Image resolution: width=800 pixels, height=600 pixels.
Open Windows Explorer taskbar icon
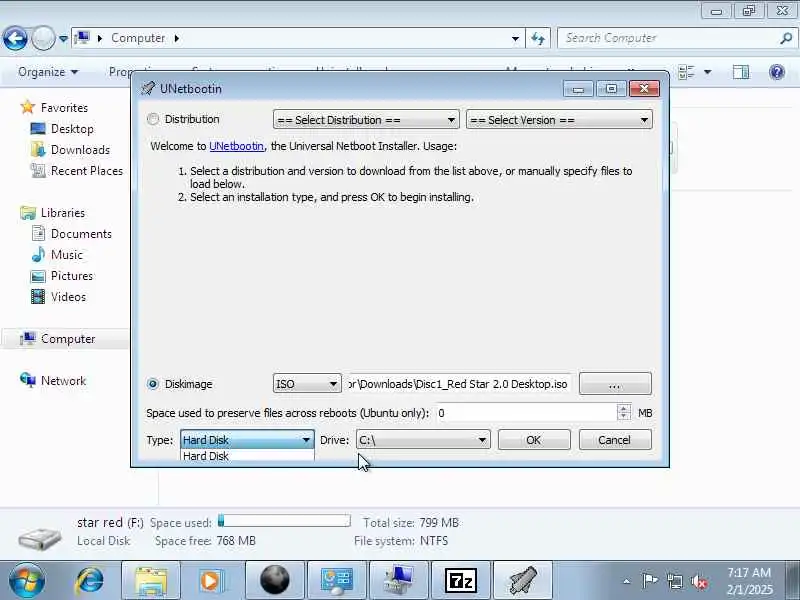151,580
